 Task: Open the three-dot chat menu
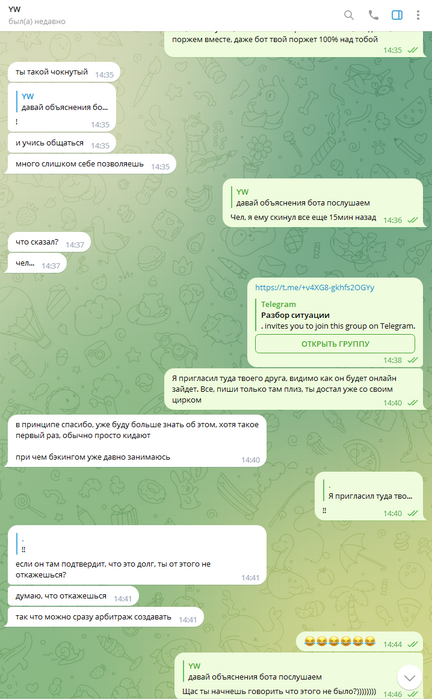tap(418, 15)
